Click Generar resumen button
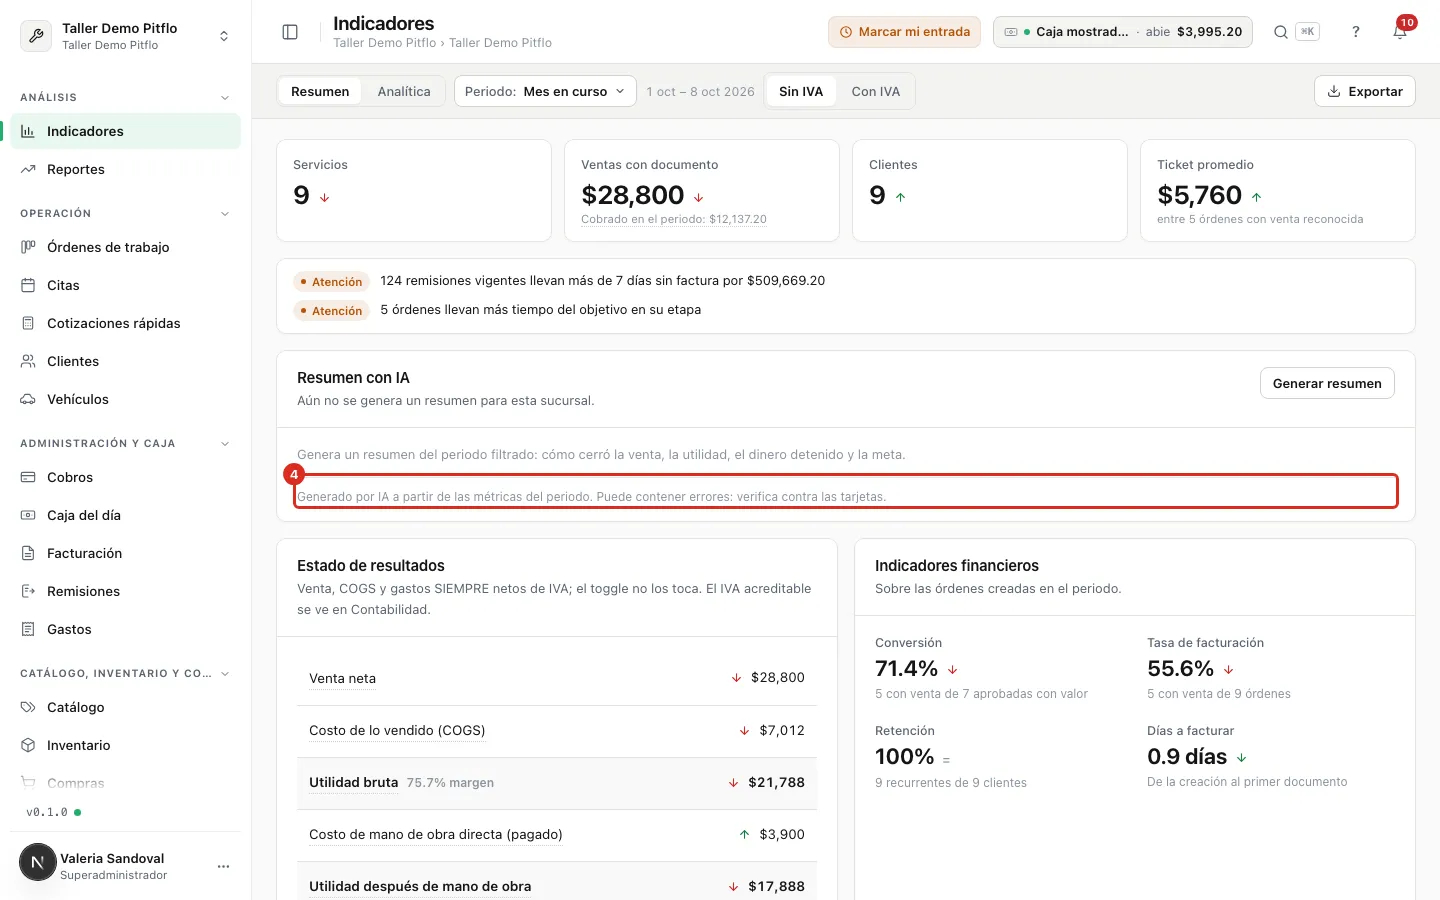Viewport: 1440px width, 900px height. [x=1327, y=383]
